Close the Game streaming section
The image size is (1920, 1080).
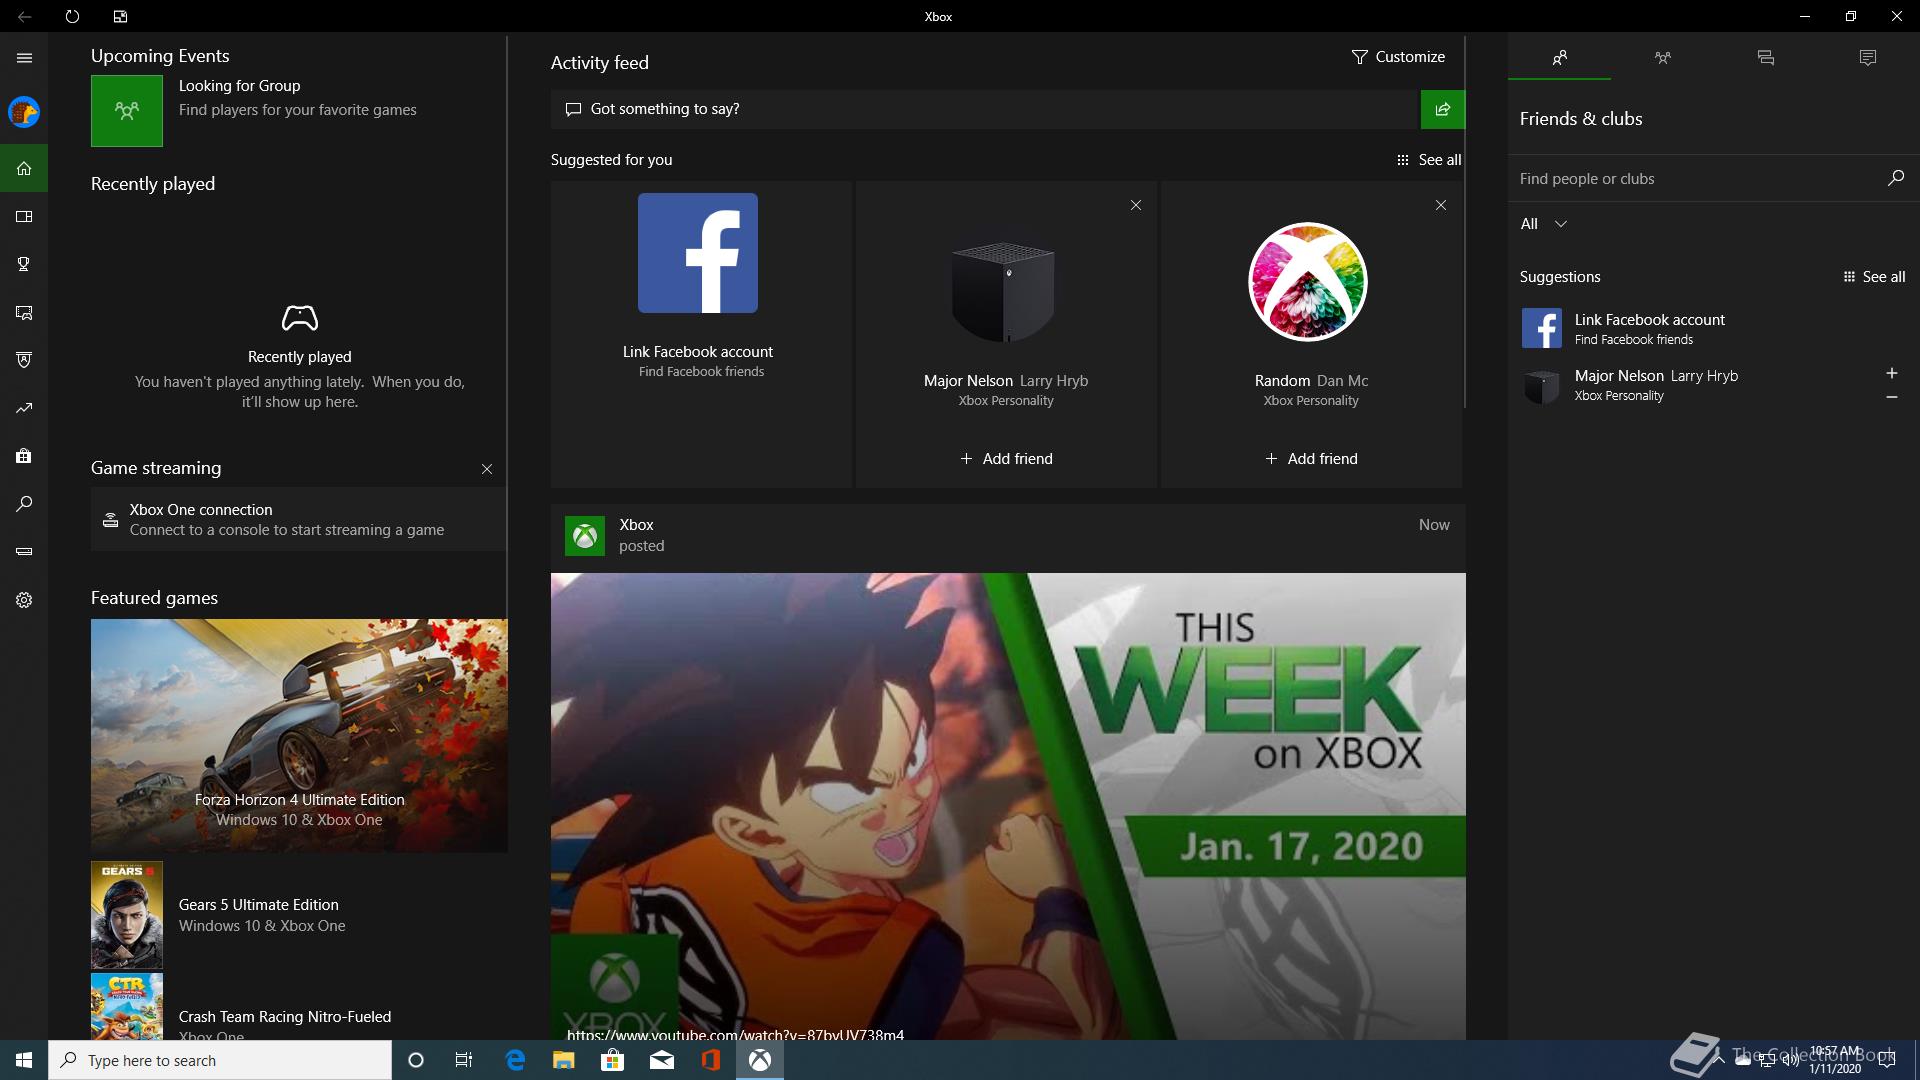coord(486,469)
